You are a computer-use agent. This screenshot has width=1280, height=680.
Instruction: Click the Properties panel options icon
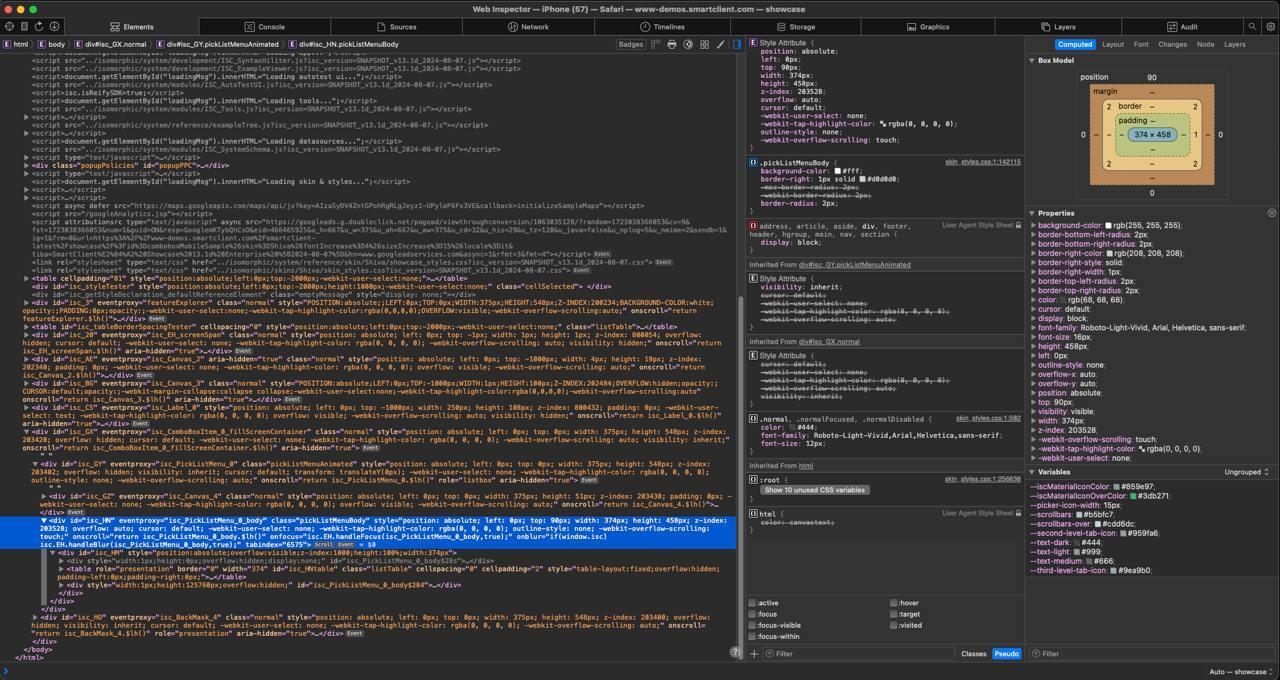point(1272,213)
